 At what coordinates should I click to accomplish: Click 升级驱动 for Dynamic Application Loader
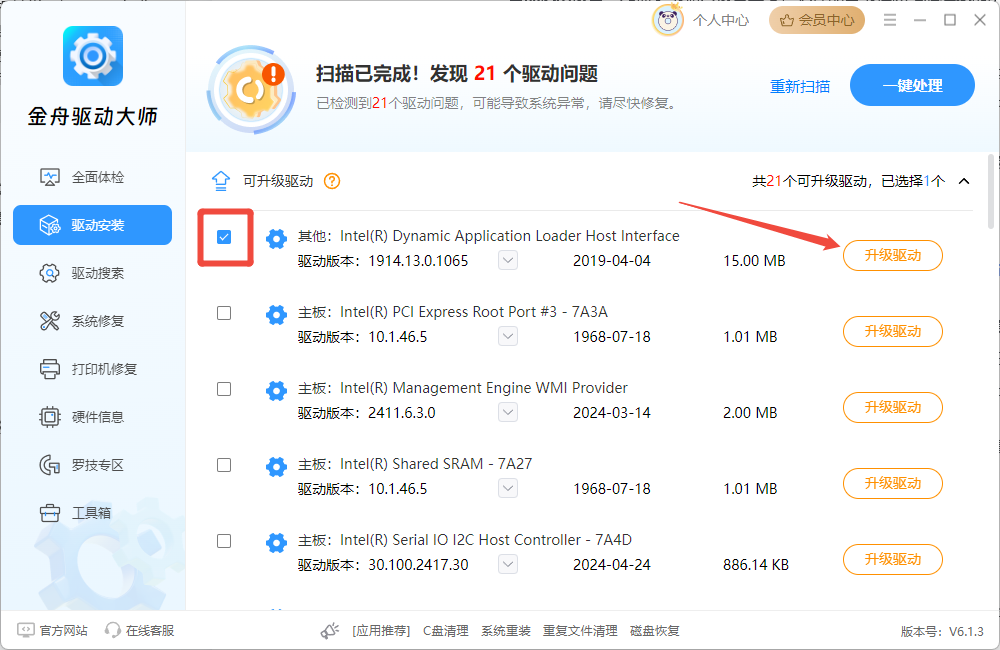(x=893, y=255)
